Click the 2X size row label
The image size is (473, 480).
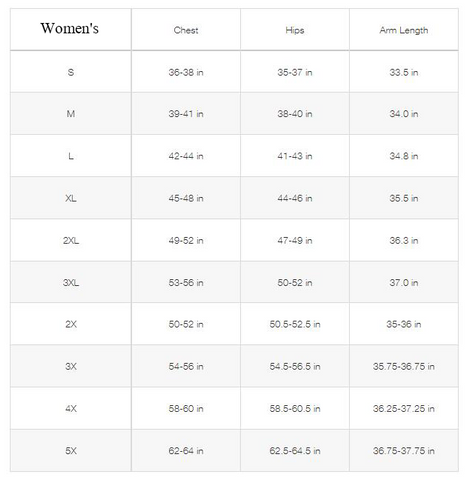(71, 324)
